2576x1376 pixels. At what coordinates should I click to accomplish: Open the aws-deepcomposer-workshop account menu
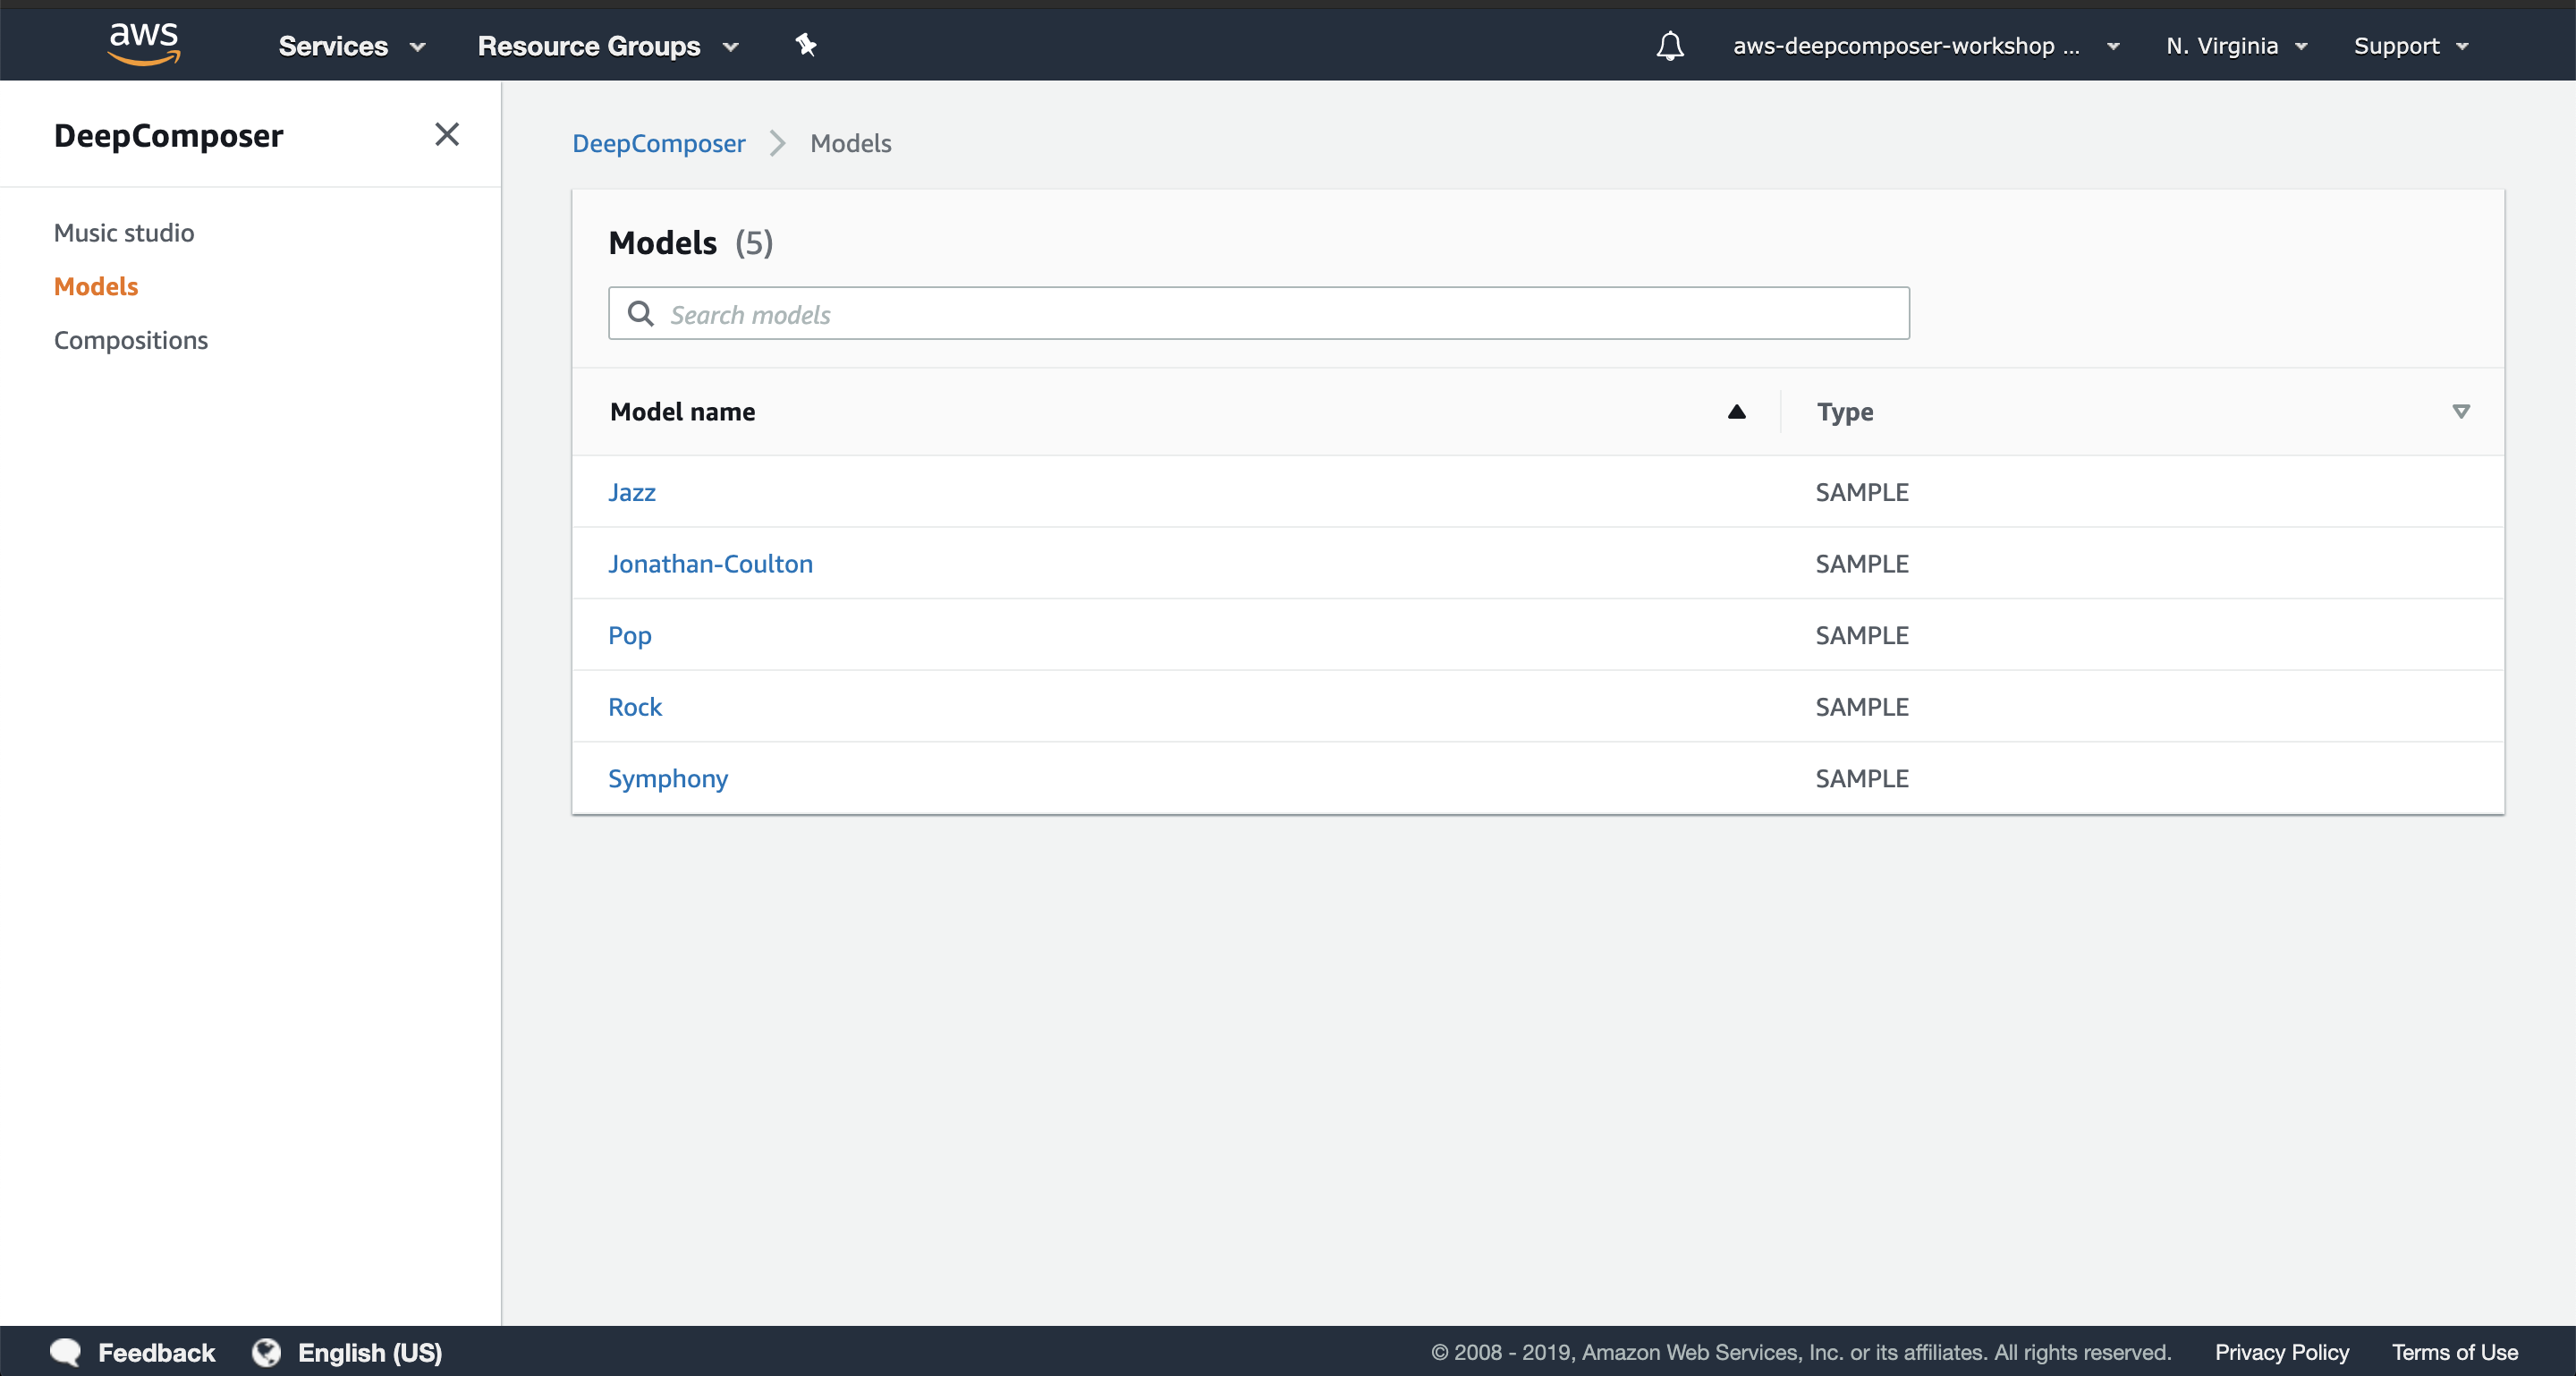(x=1926, y=46)
